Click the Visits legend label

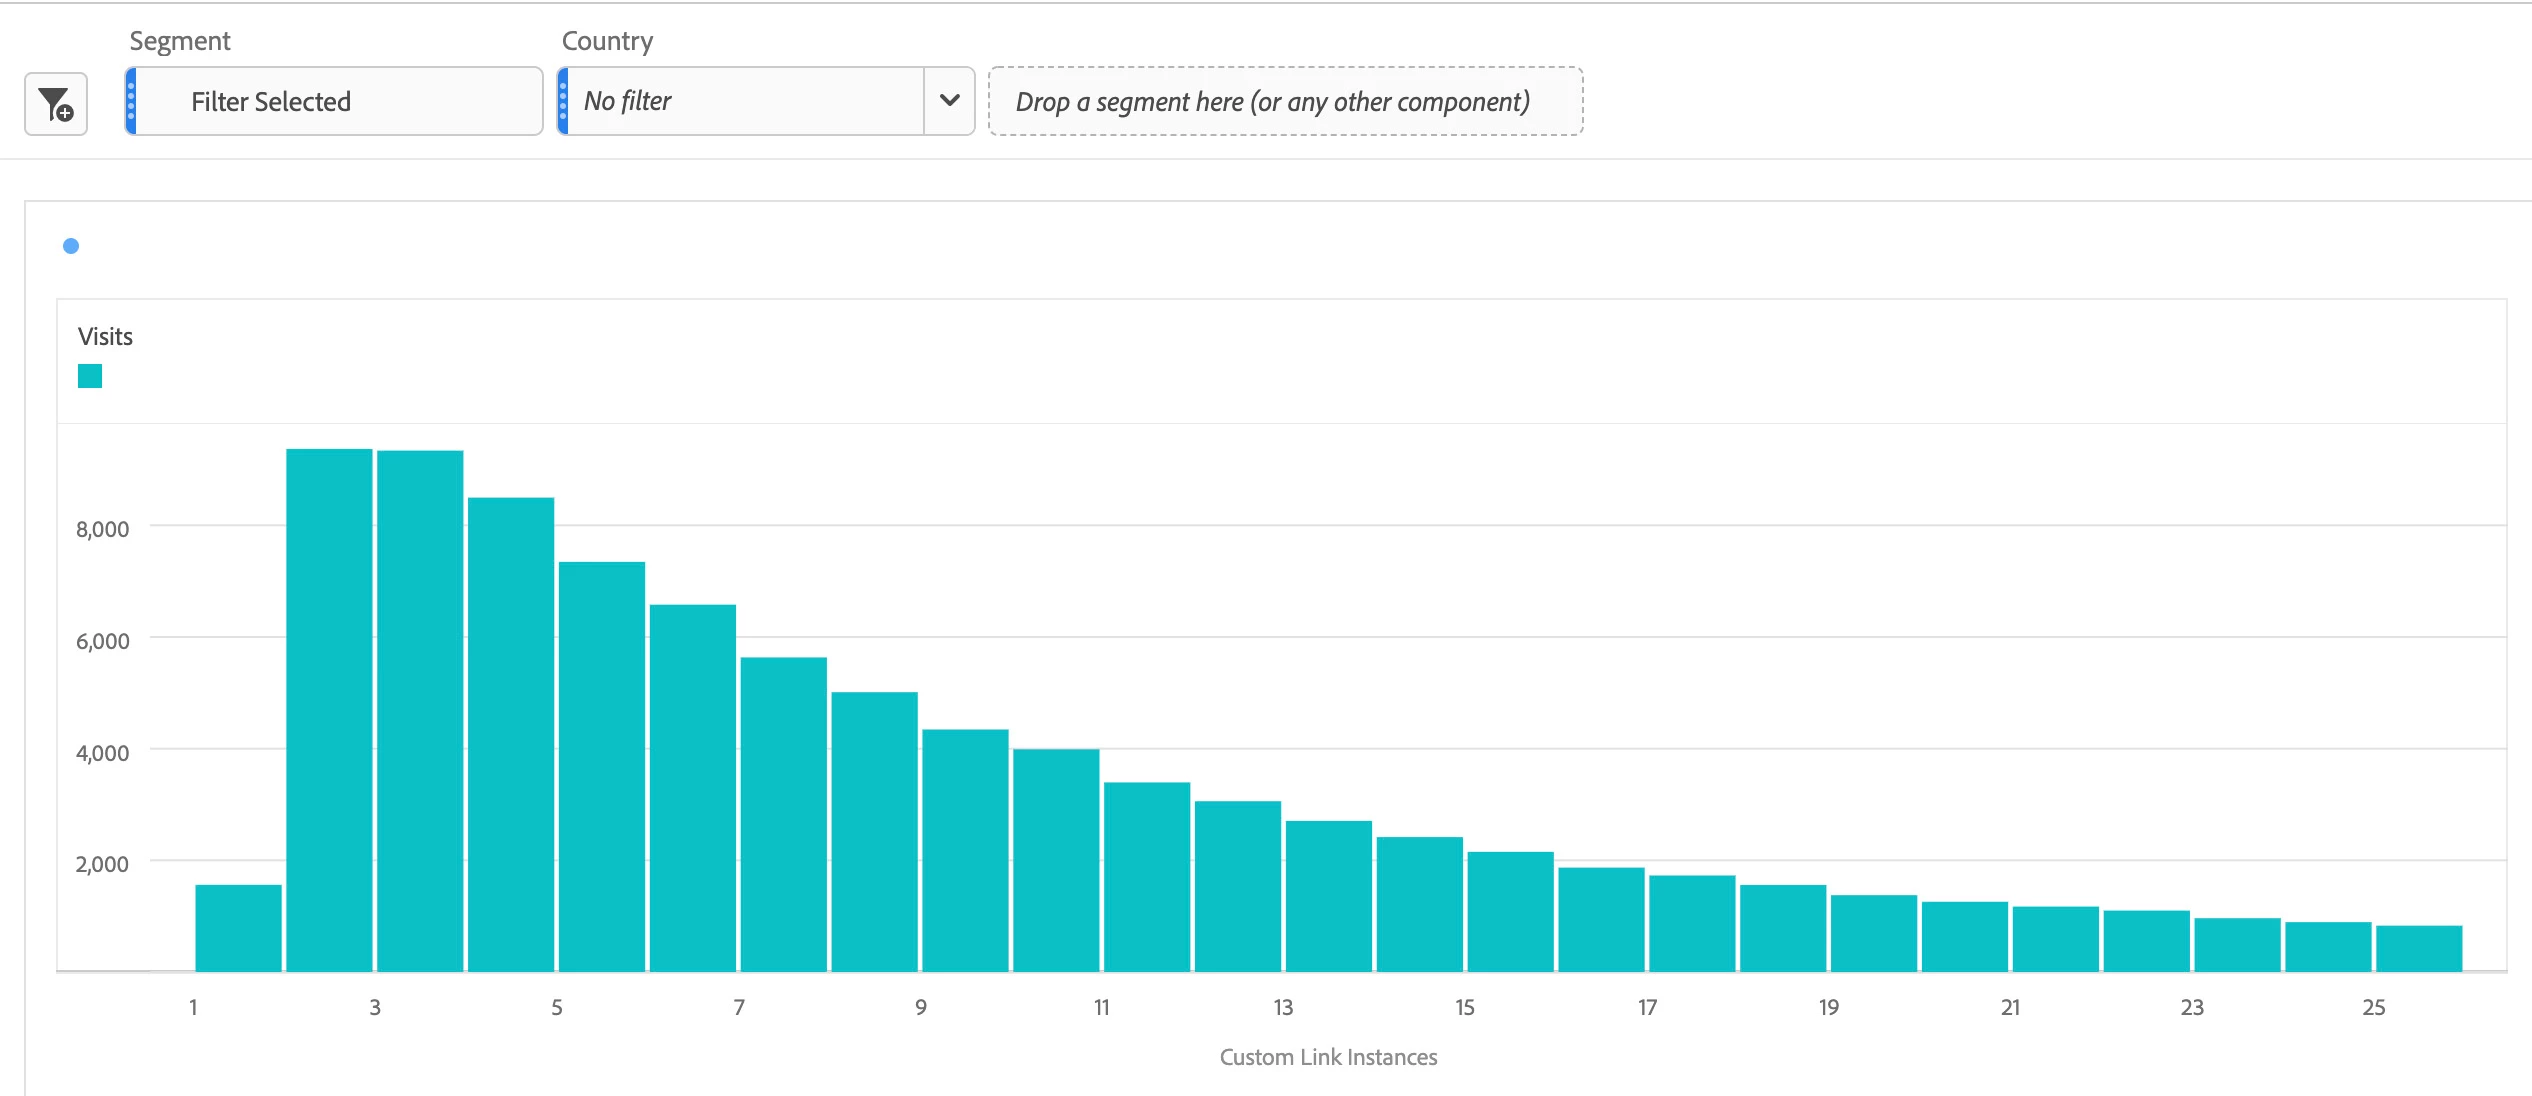click(x=105, y=336)
